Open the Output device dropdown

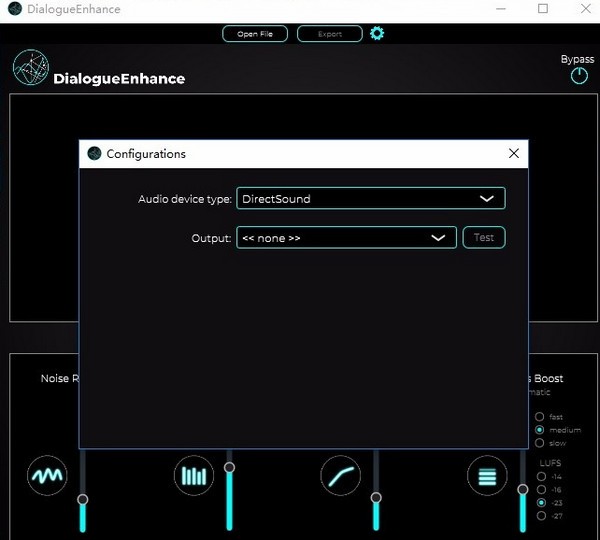pos(346,238)
